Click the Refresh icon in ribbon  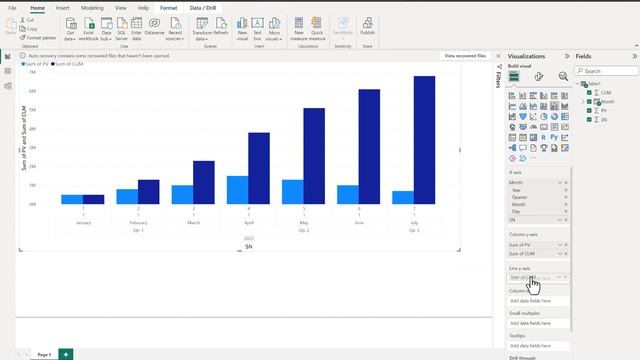click(220, 26)
